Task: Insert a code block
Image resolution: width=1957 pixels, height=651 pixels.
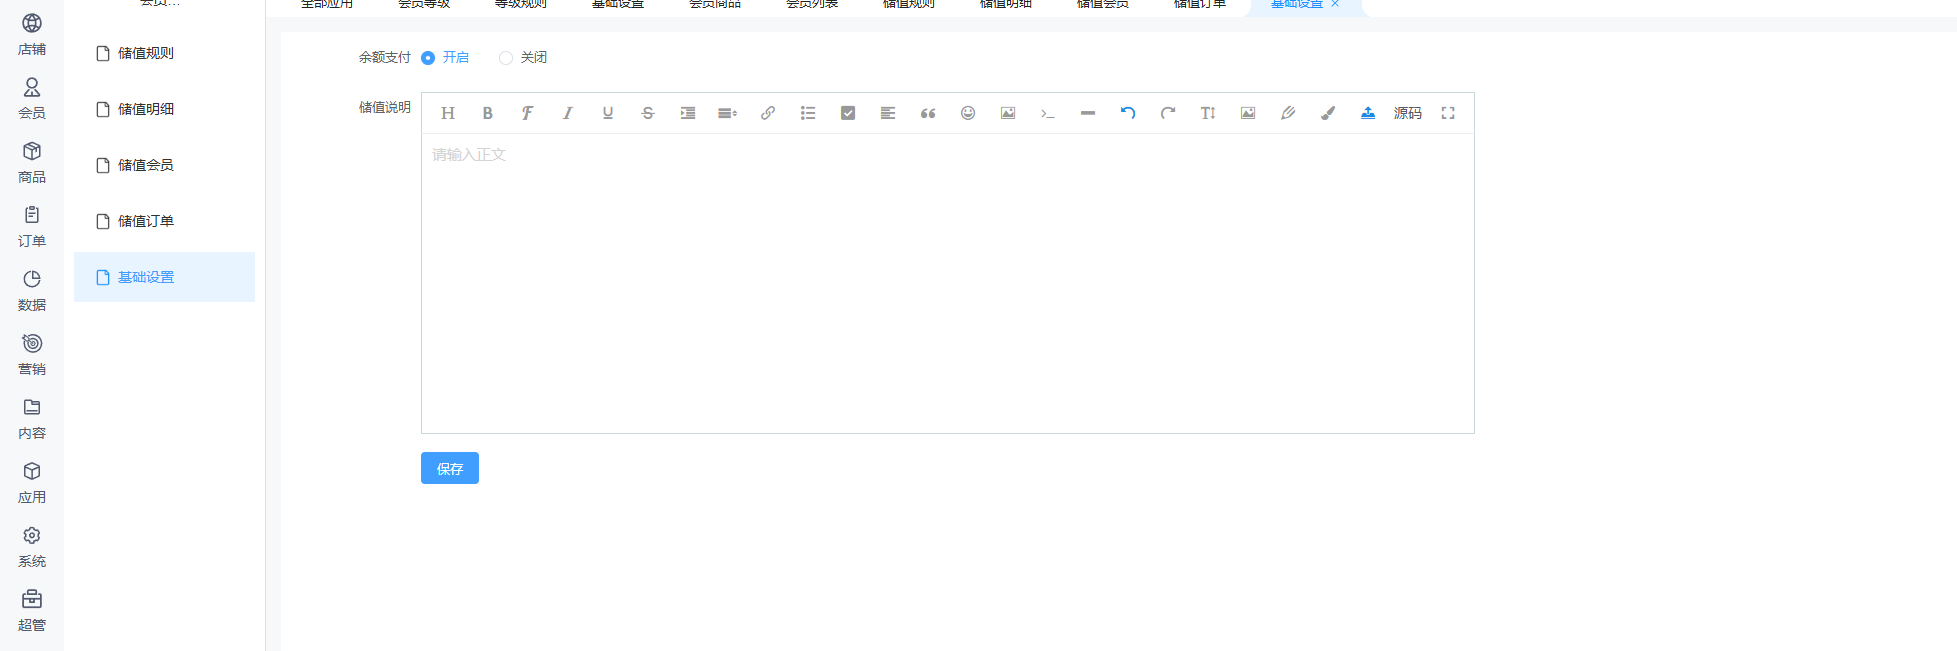Action: tap(1048, 113)
